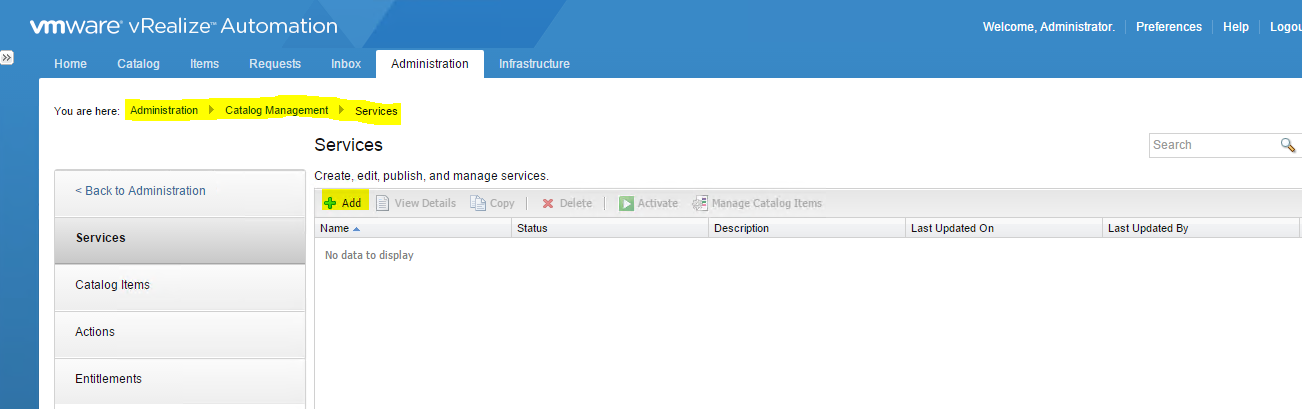This screenshot has height=409, width=1302.
Task: Go Back to Administration link
Action: pos(141,191)
